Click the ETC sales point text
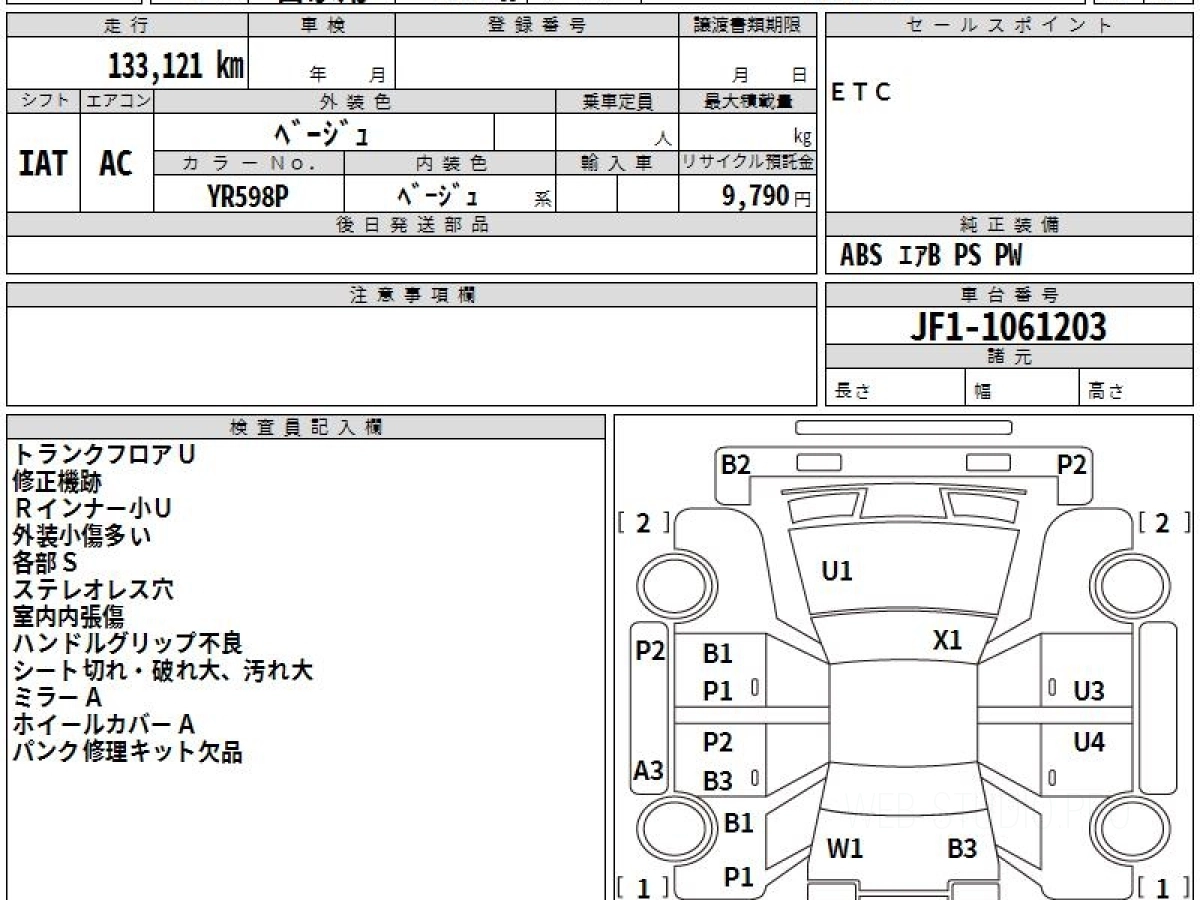The width and height of the screenshot is (1200, 900). coord(861,93)
